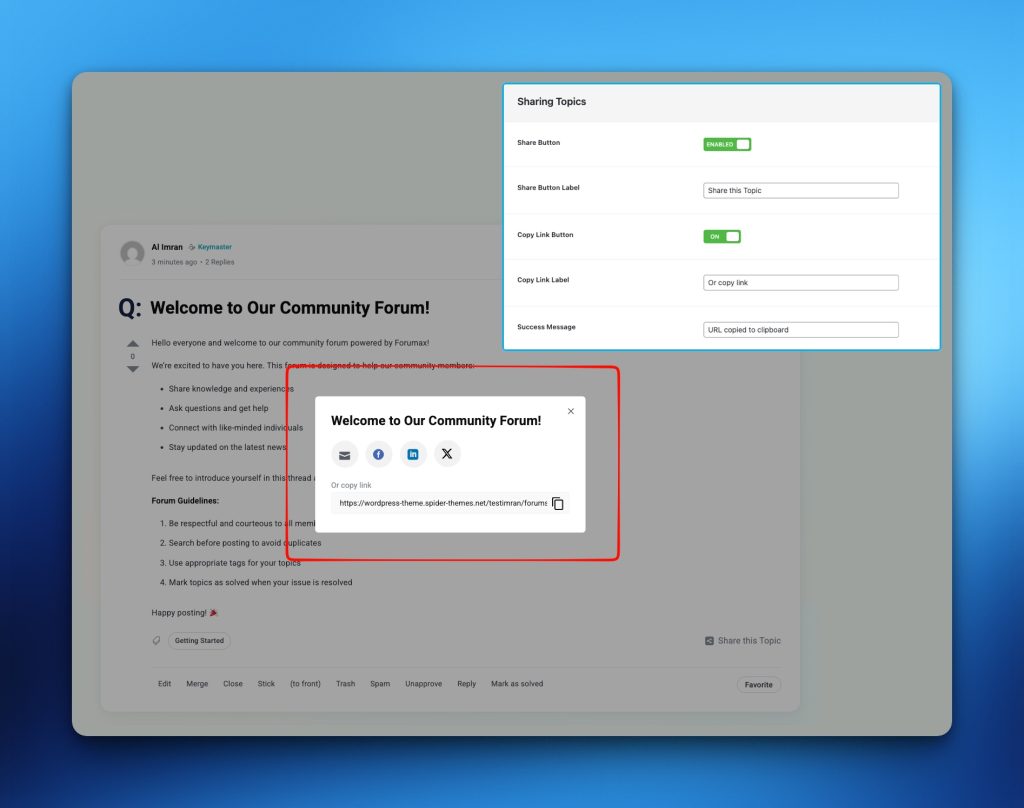This screenshot has width=1024, height=808.
Task: Copy the topic link to clipboard
Action: click(x=558, y=504)
